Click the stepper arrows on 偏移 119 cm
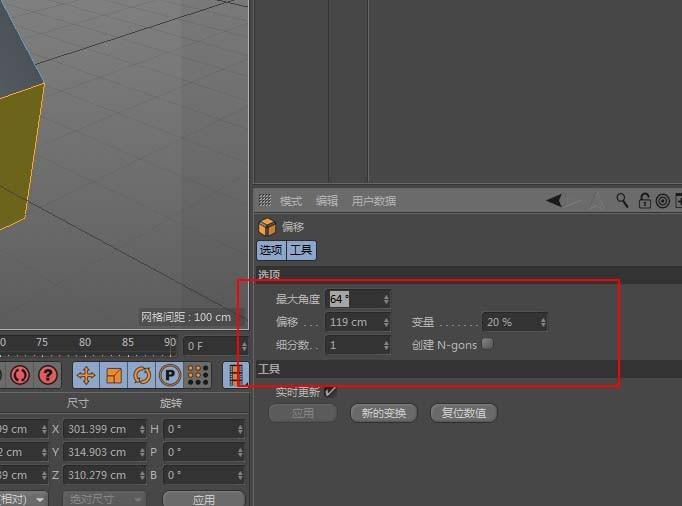682x506 pixels. tap(386, 322)
